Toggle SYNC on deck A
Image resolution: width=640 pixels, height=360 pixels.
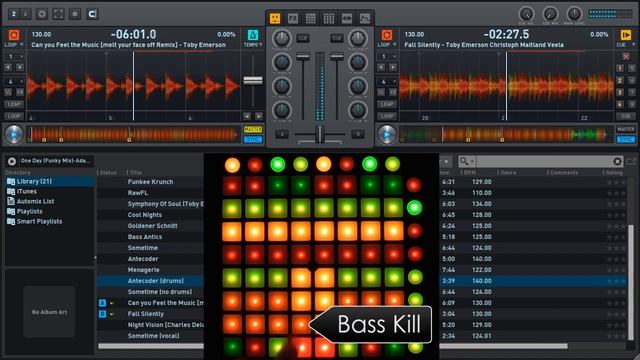253,140
